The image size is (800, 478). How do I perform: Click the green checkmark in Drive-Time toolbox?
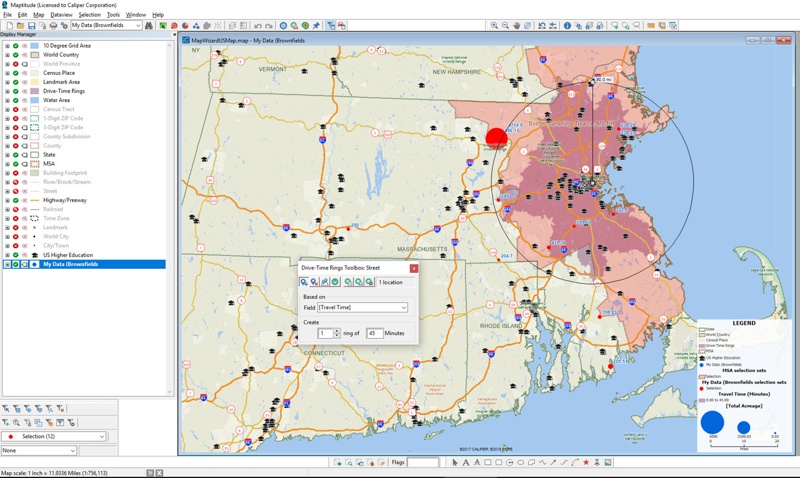click(x=335, y=282)
